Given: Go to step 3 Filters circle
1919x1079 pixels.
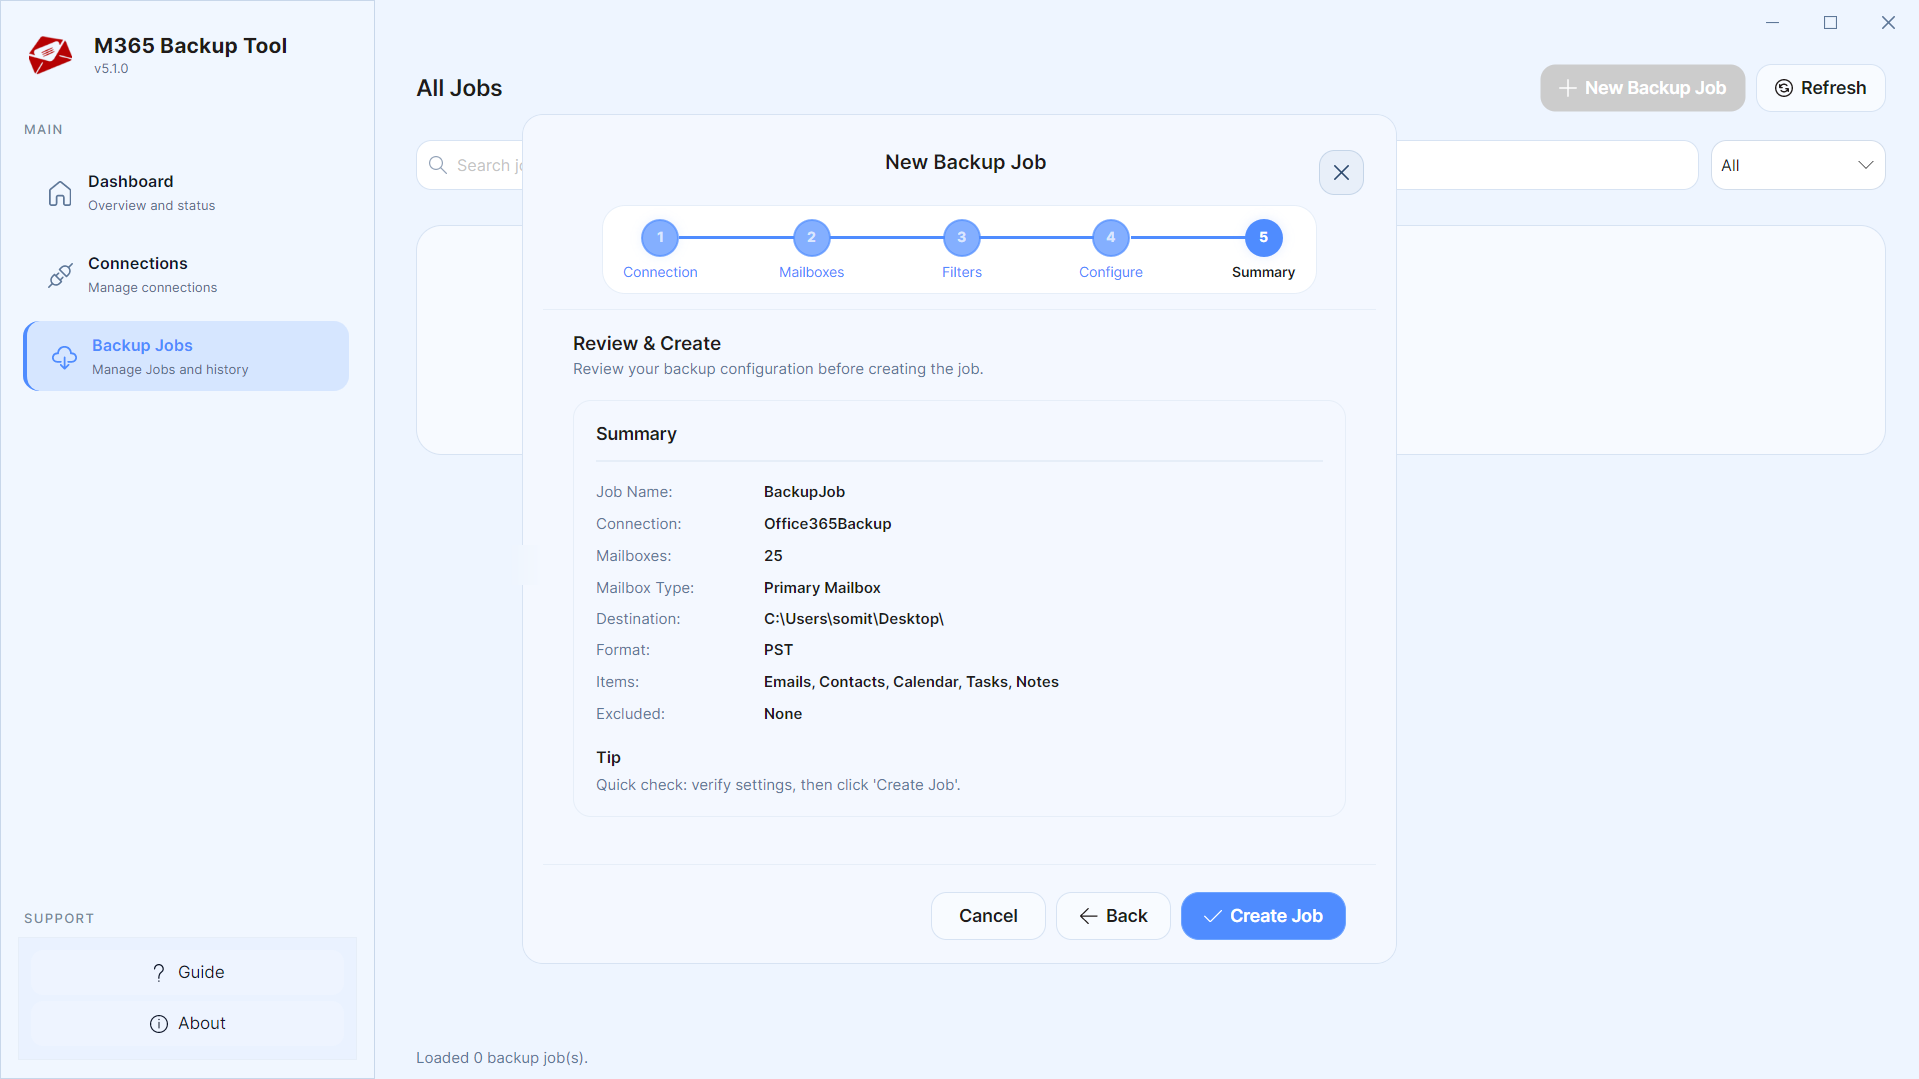Looking at the screenshot, I should tap(962, 238).
